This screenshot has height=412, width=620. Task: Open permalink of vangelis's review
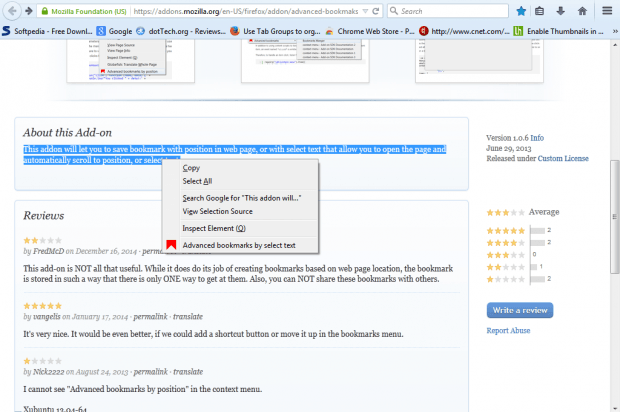(x=151, y=316)
